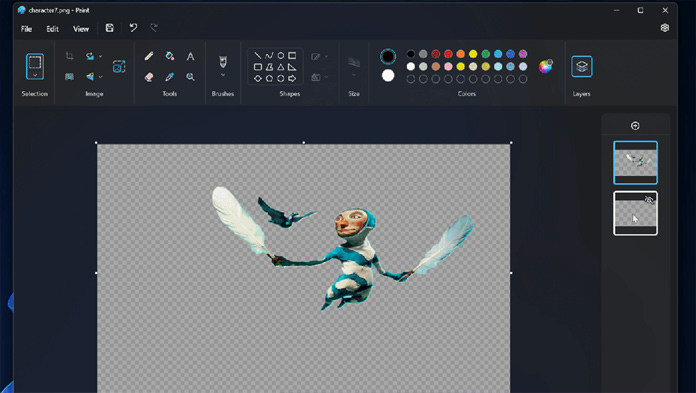Choose the Curve shape
Screen dimensions: 696x393
[x=269, y=56]
